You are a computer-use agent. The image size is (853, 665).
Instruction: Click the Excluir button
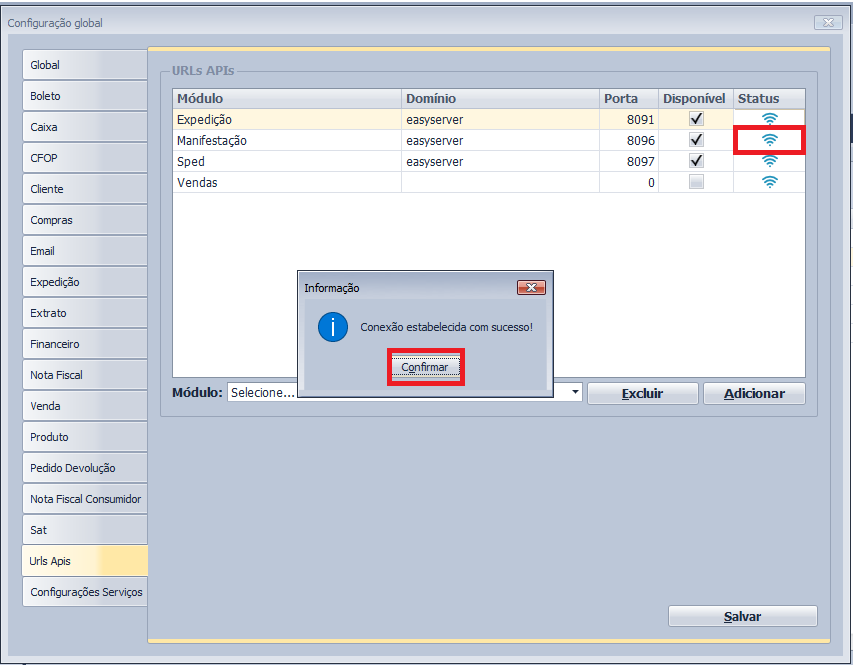(642, 393)
